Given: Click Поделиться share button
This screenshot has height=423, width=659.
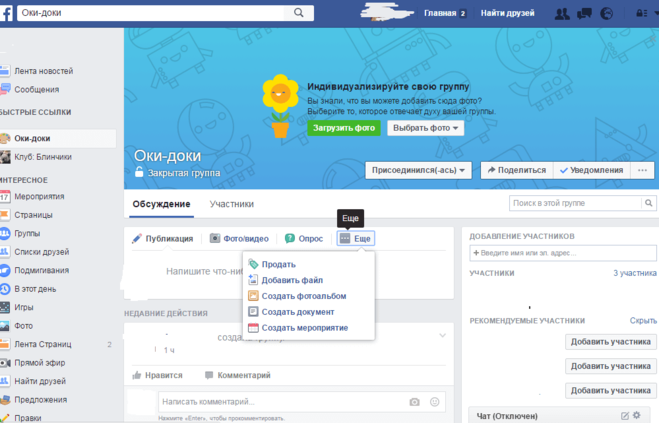Looking at the screenshot, I should point(517,170).
